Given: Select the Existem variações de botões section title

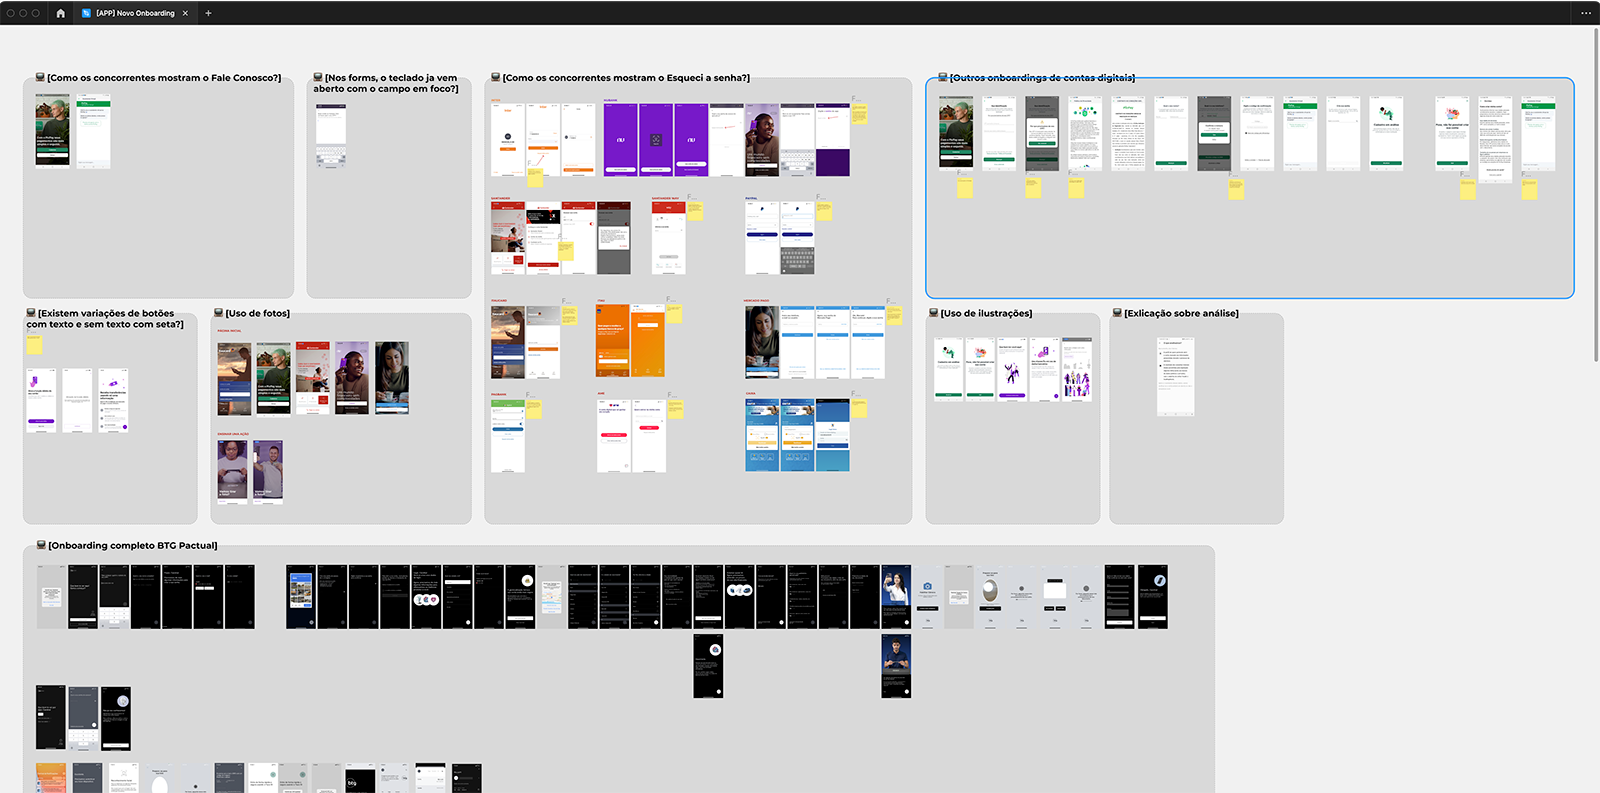Looking at the screenshot, I should 105,319.
